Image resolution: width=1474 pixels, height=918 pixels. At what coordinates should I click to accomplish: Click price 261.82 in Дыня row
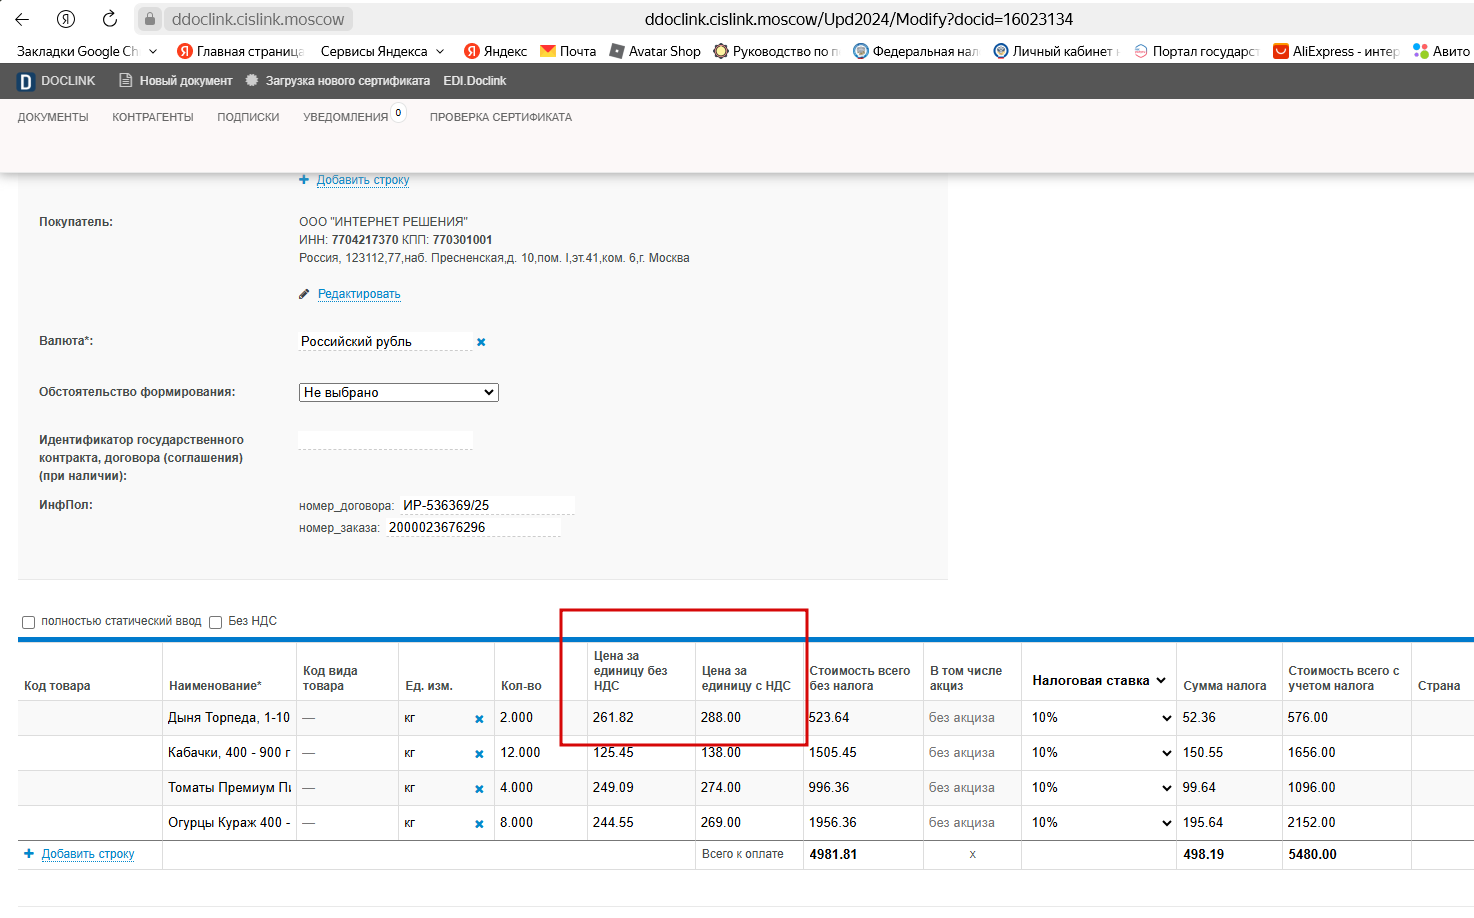tap(613, 718)
